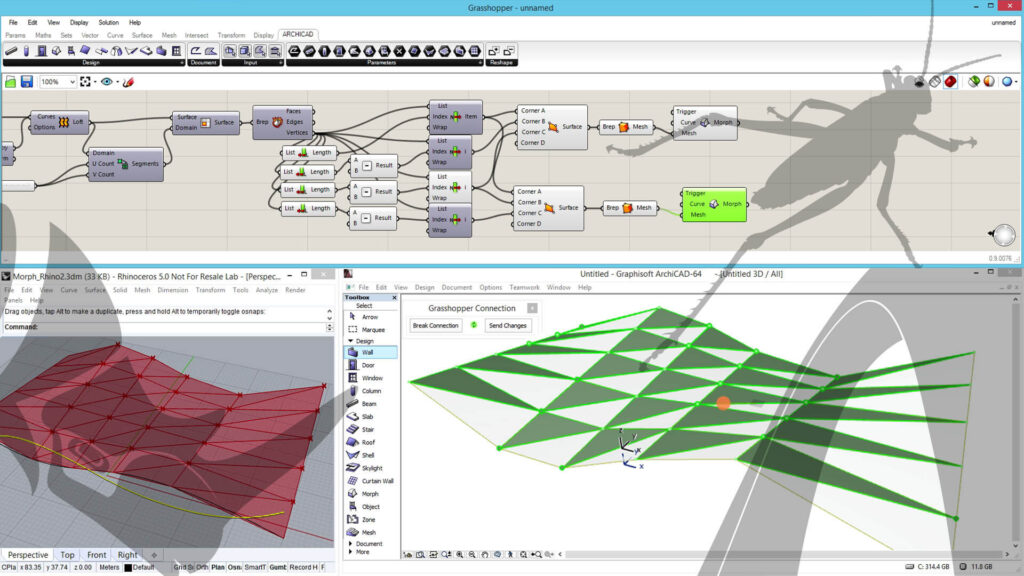Viewport: 1024px width, 576px height.
Task: Select the Wall tool in ArchiCAD Toolbox
Action: pos(370,352)
